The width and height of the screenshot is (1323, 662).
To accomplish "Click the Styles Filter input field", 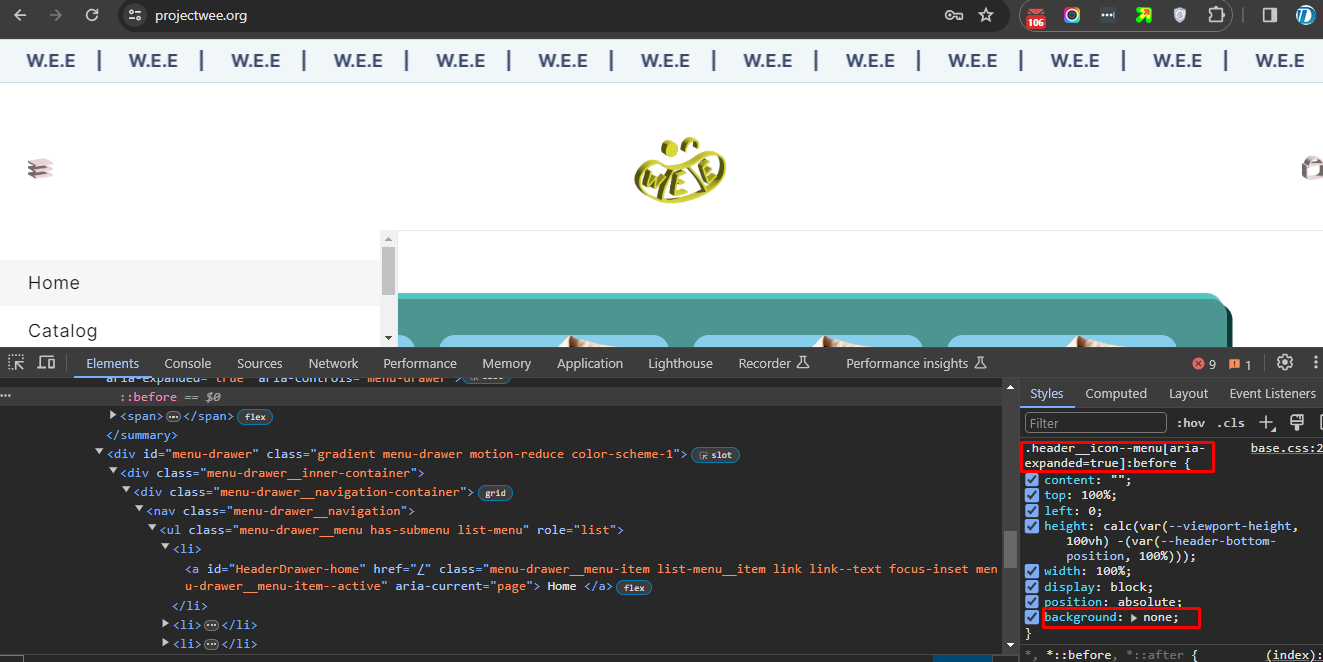I will point(1096,423).
